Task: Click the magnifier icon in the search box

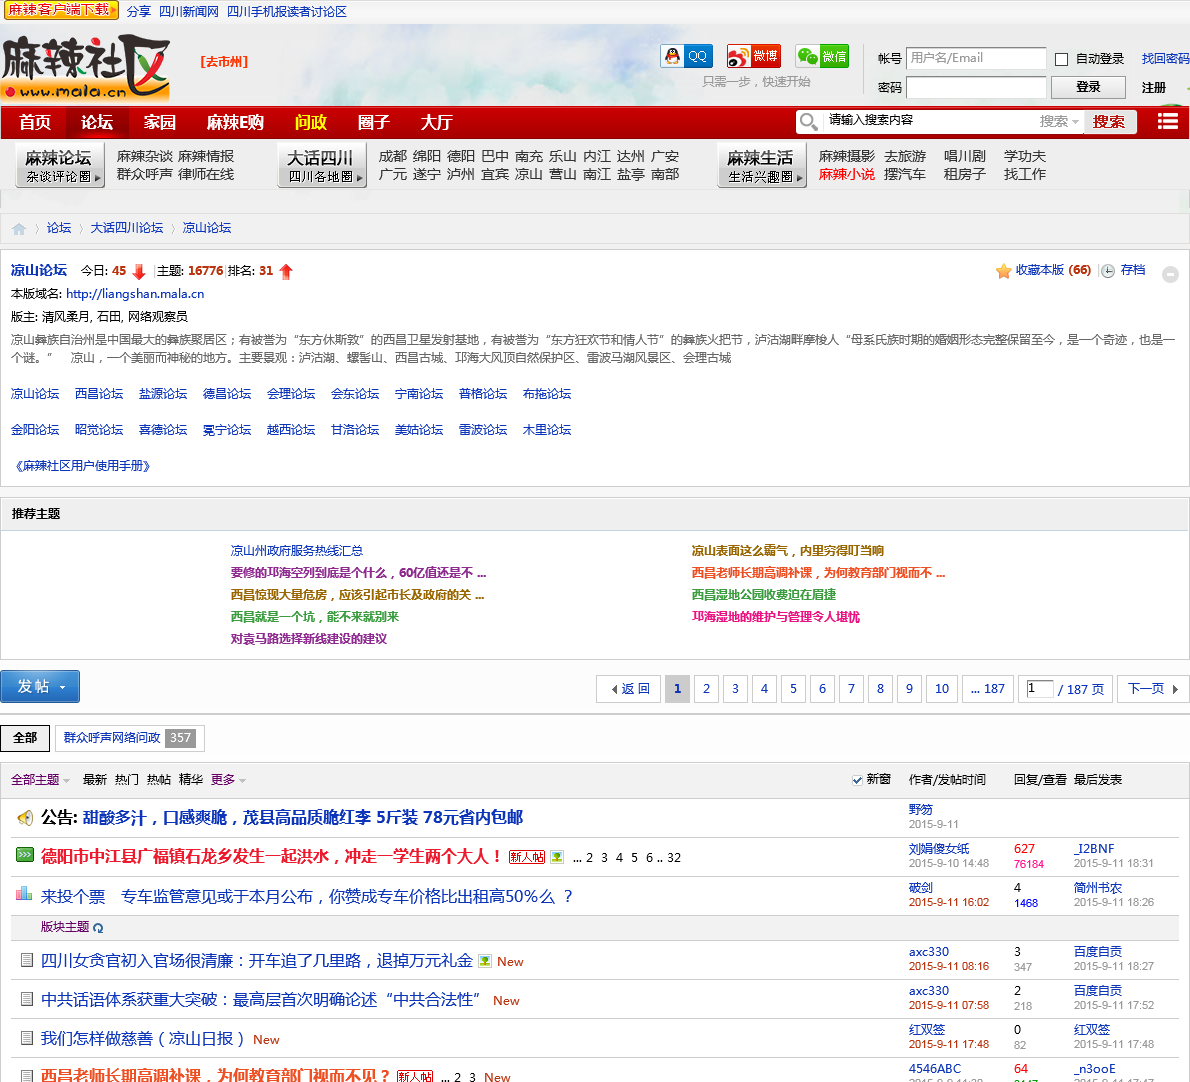Action: (x=809, y=121)
